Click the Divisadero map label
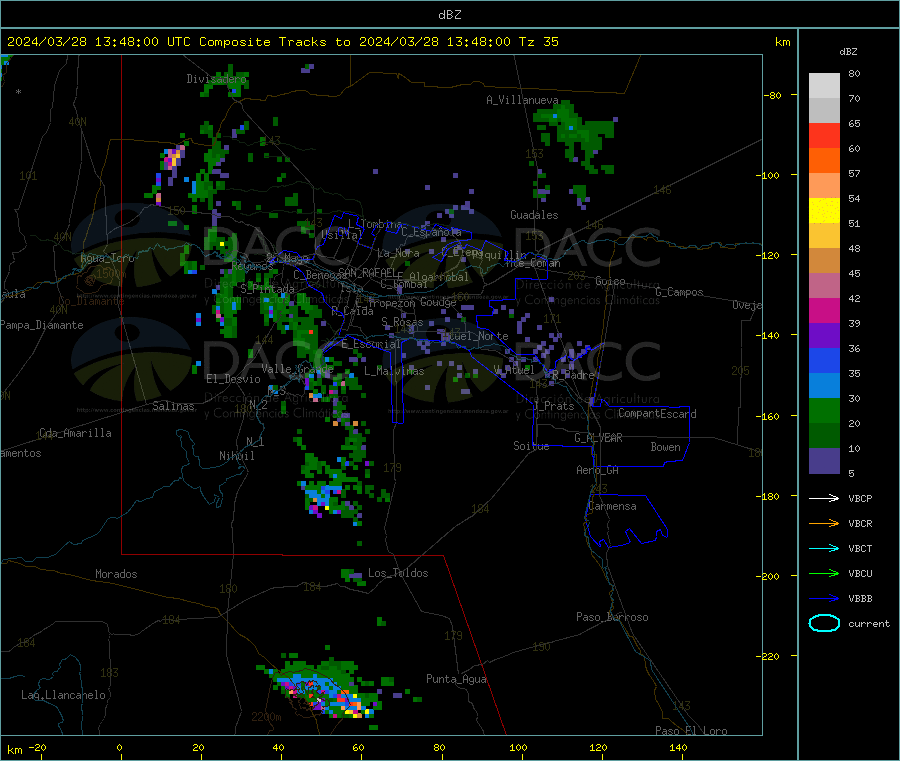 216,79
